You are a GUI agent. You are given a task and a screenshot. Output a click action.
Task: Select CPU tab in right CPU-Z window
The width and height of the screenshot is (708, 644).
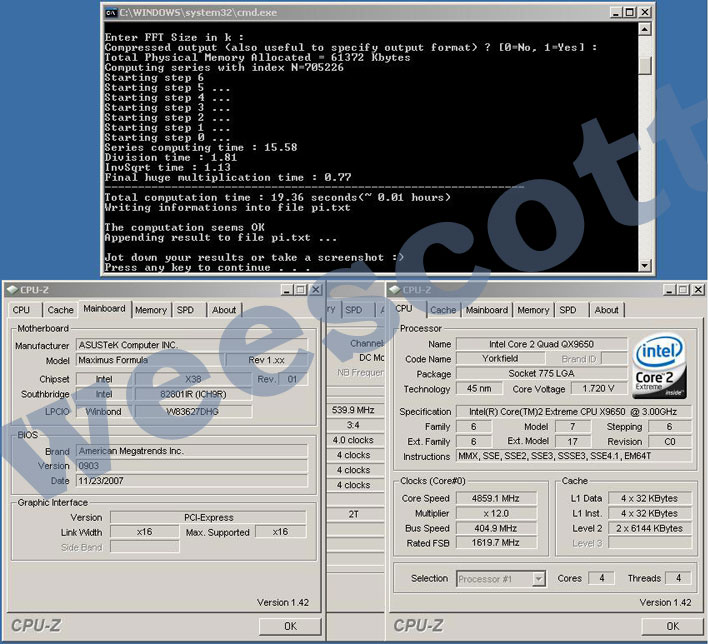click(x=404, y=308)
